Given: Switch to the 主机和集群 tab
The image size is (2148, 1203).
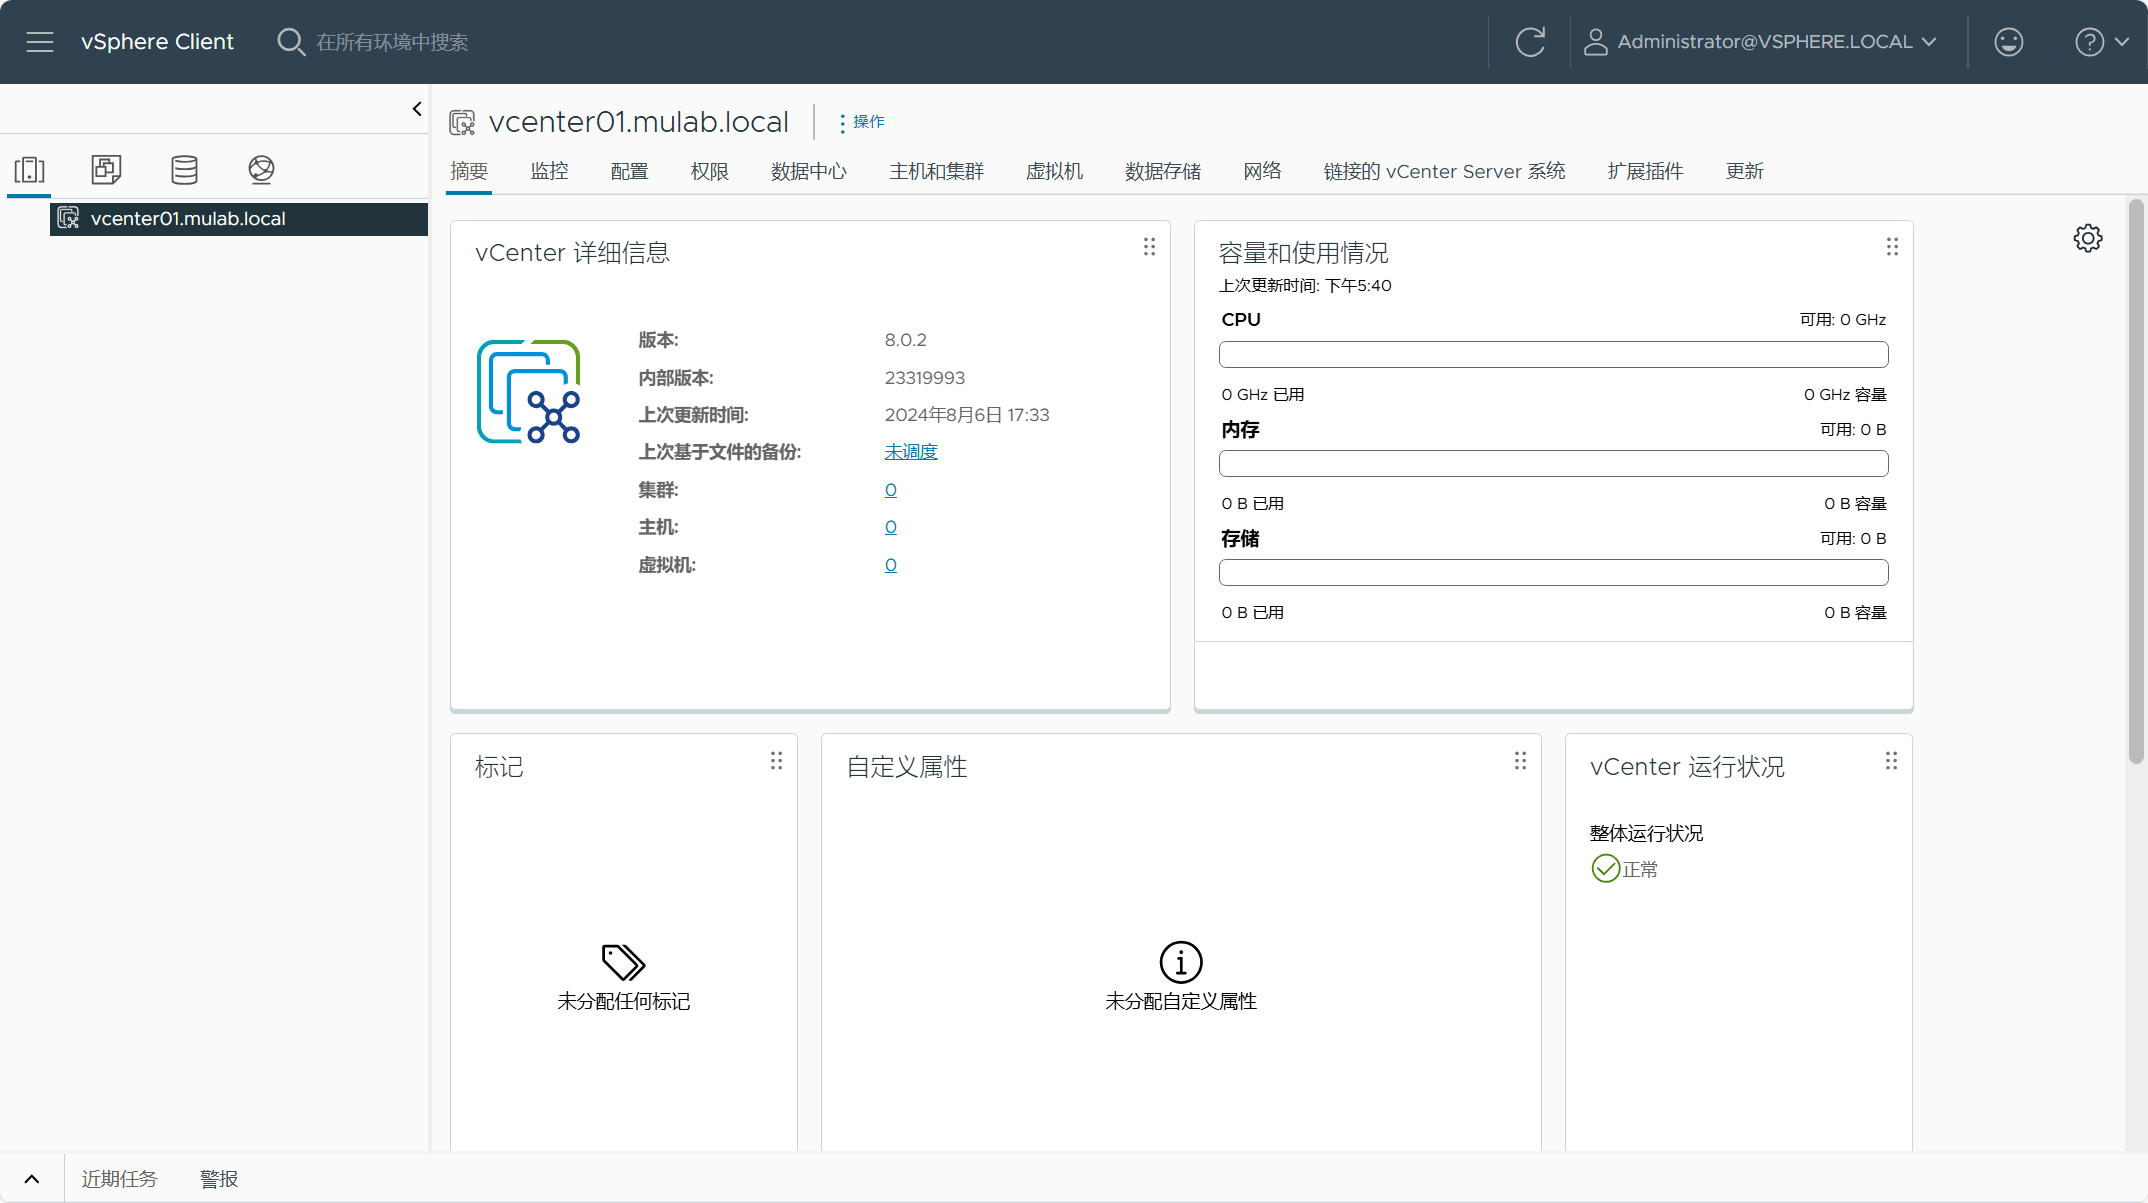Looking at the screenshot, I should [937, 171].
